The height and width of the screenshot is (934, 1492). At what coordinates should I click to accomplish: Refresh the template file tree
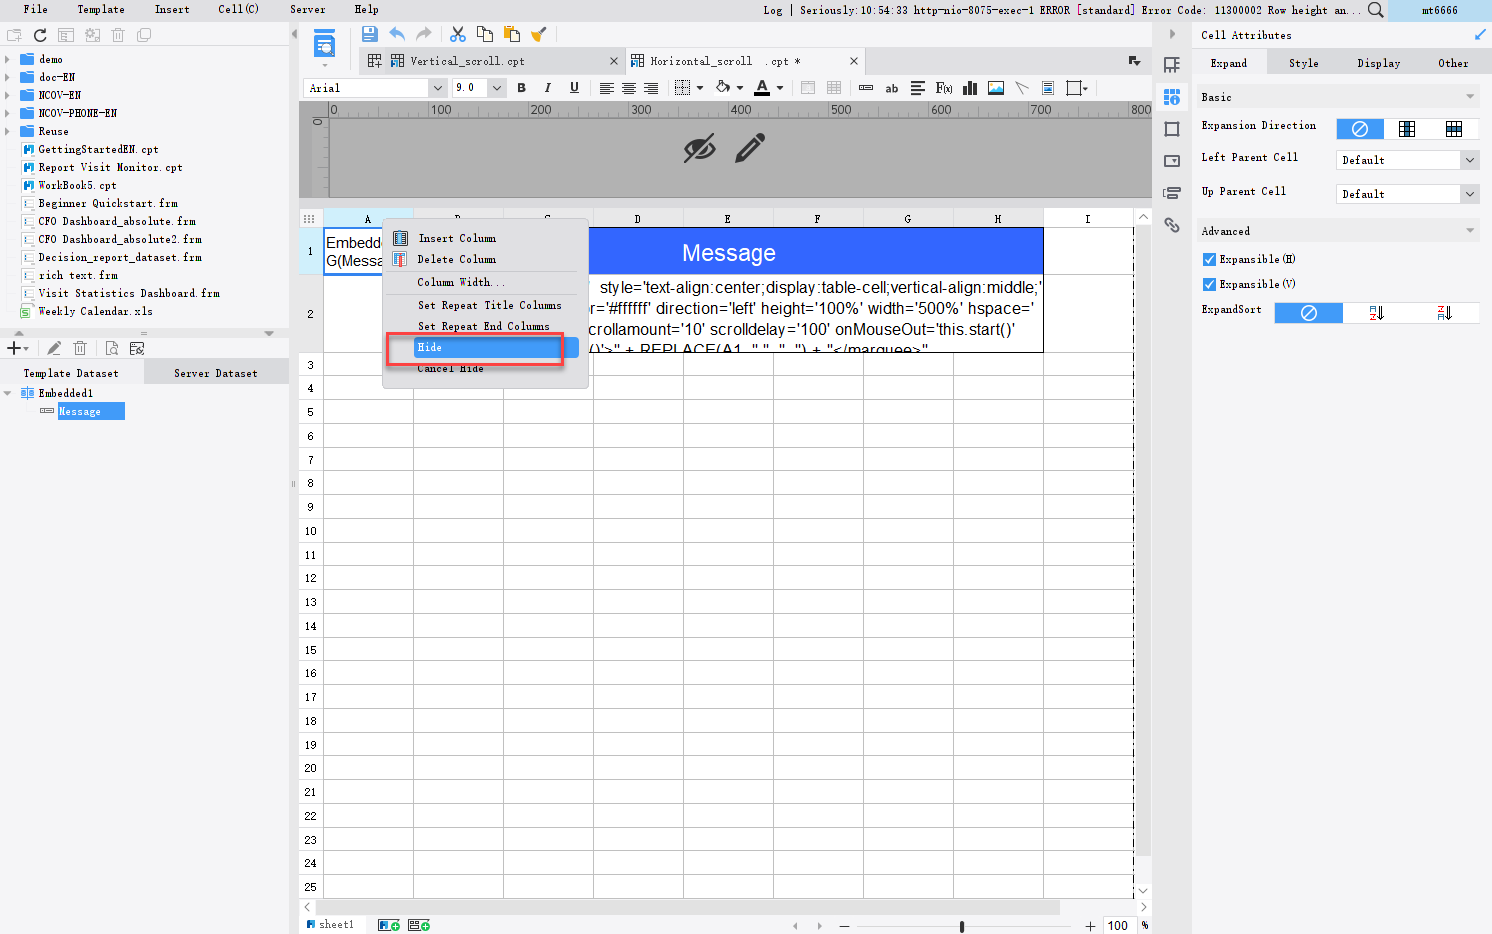point(40,35)
